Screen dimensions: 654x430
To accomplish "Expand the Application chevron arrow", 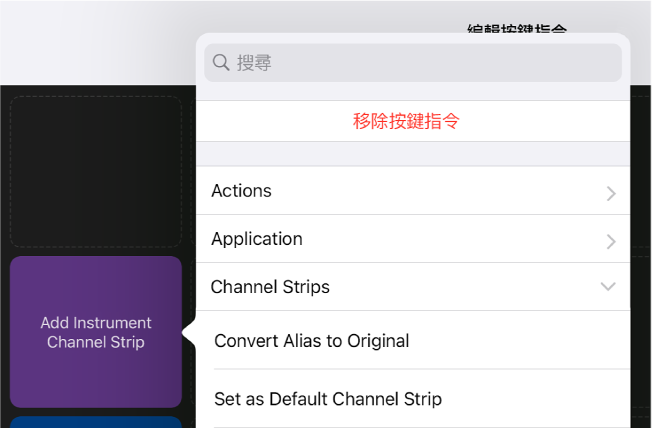I will pyautogui.click(x=612, y=242).
